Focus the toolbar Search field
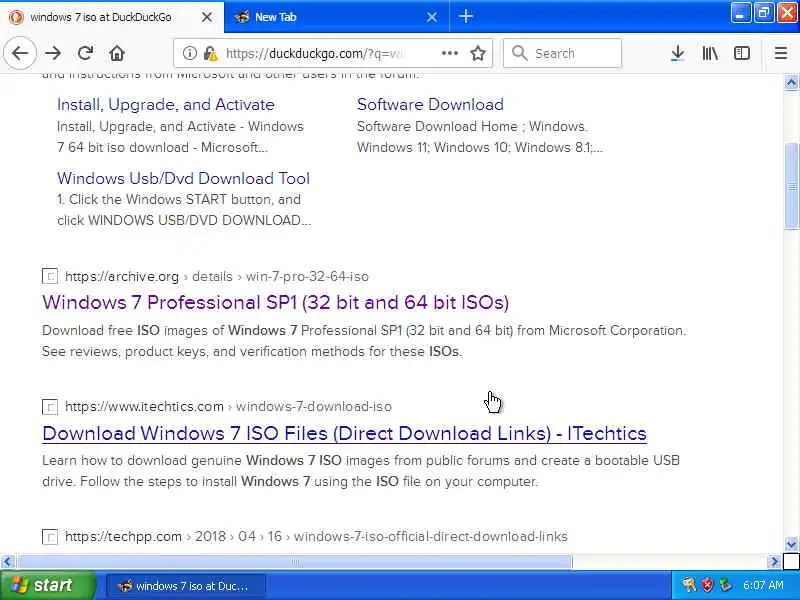 coord(562,53)
